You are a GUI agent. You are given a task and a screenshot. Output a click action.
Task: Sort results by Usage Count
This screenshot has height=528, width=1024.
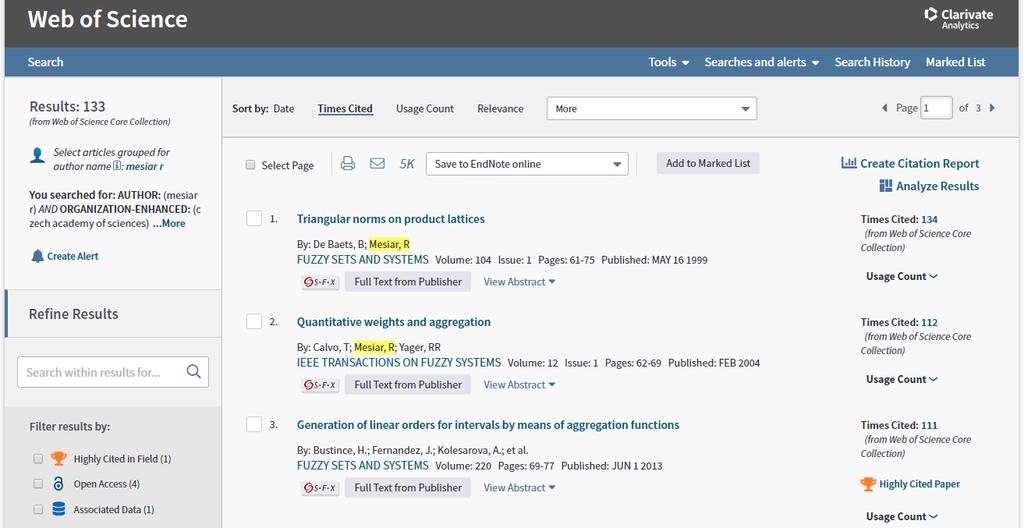pyautogui.click(x=424, y=108)
